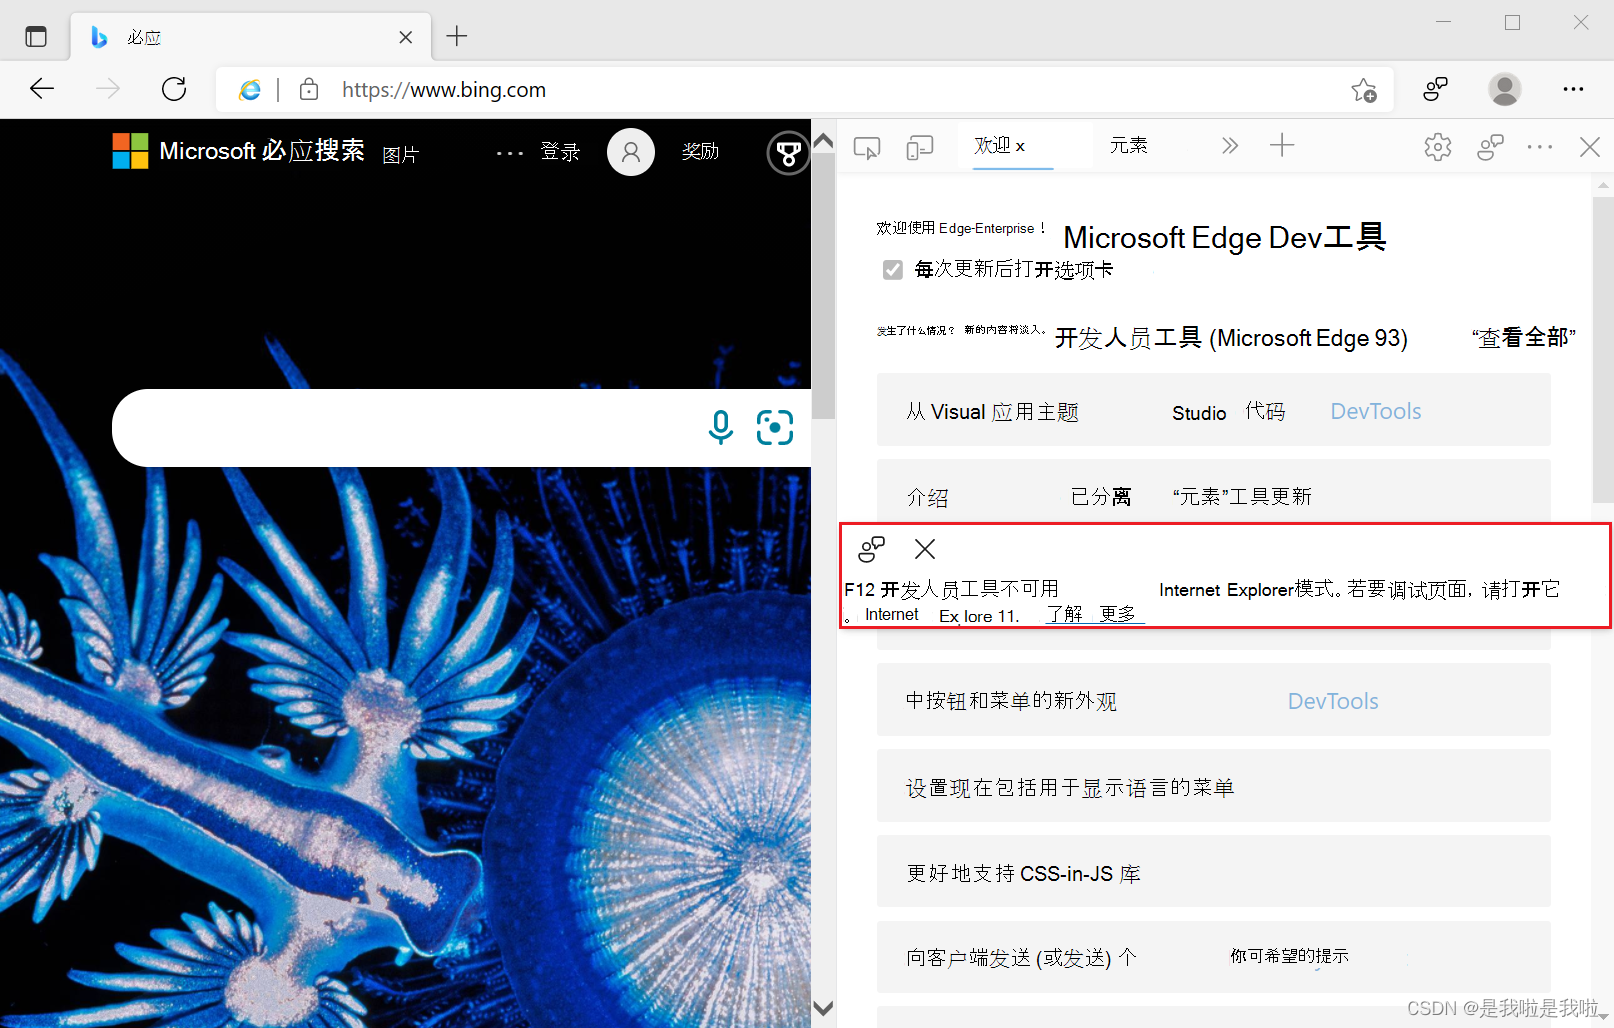
Task: View site info via the lock icon
Action: [x=309, y=89]
